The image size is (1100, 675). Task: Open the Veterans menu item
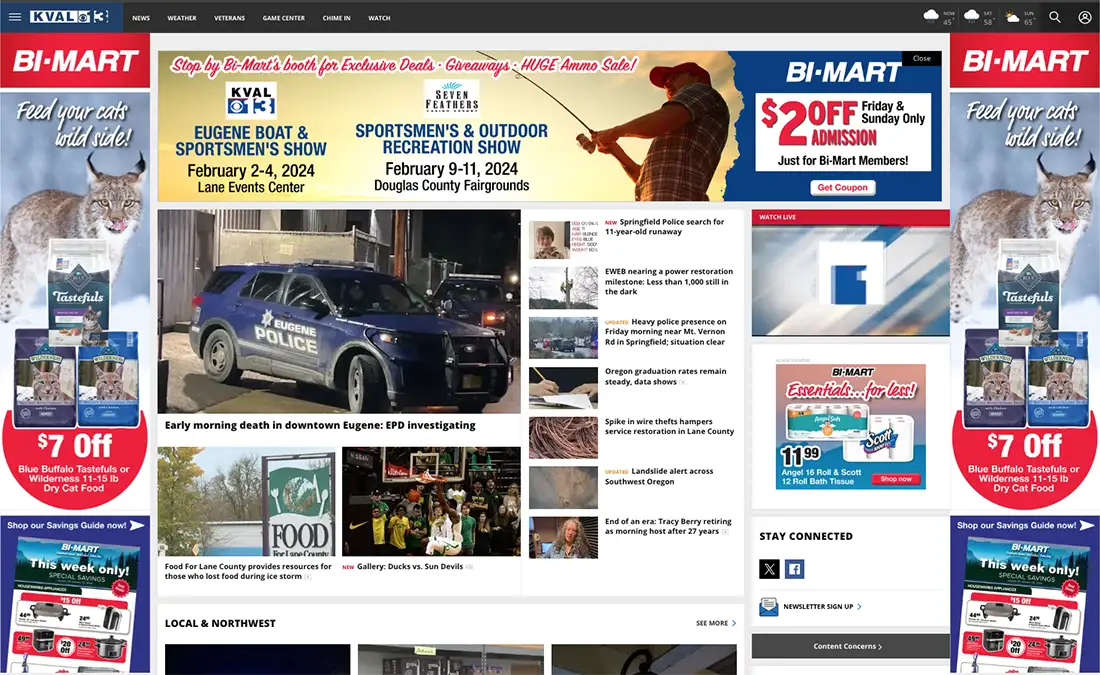point(229,18)
